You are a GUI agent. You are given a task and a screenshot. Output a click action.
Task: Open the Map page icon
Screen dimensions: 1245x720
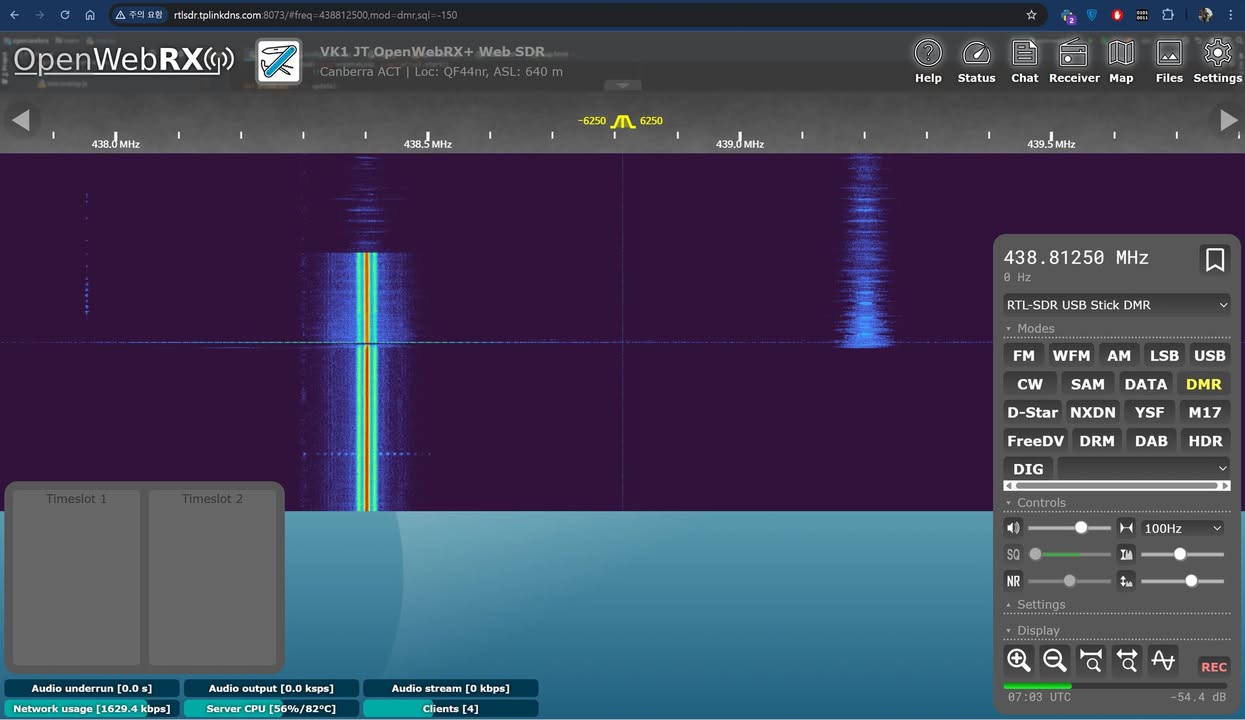pyautogui.click(x=1120, y=59)
